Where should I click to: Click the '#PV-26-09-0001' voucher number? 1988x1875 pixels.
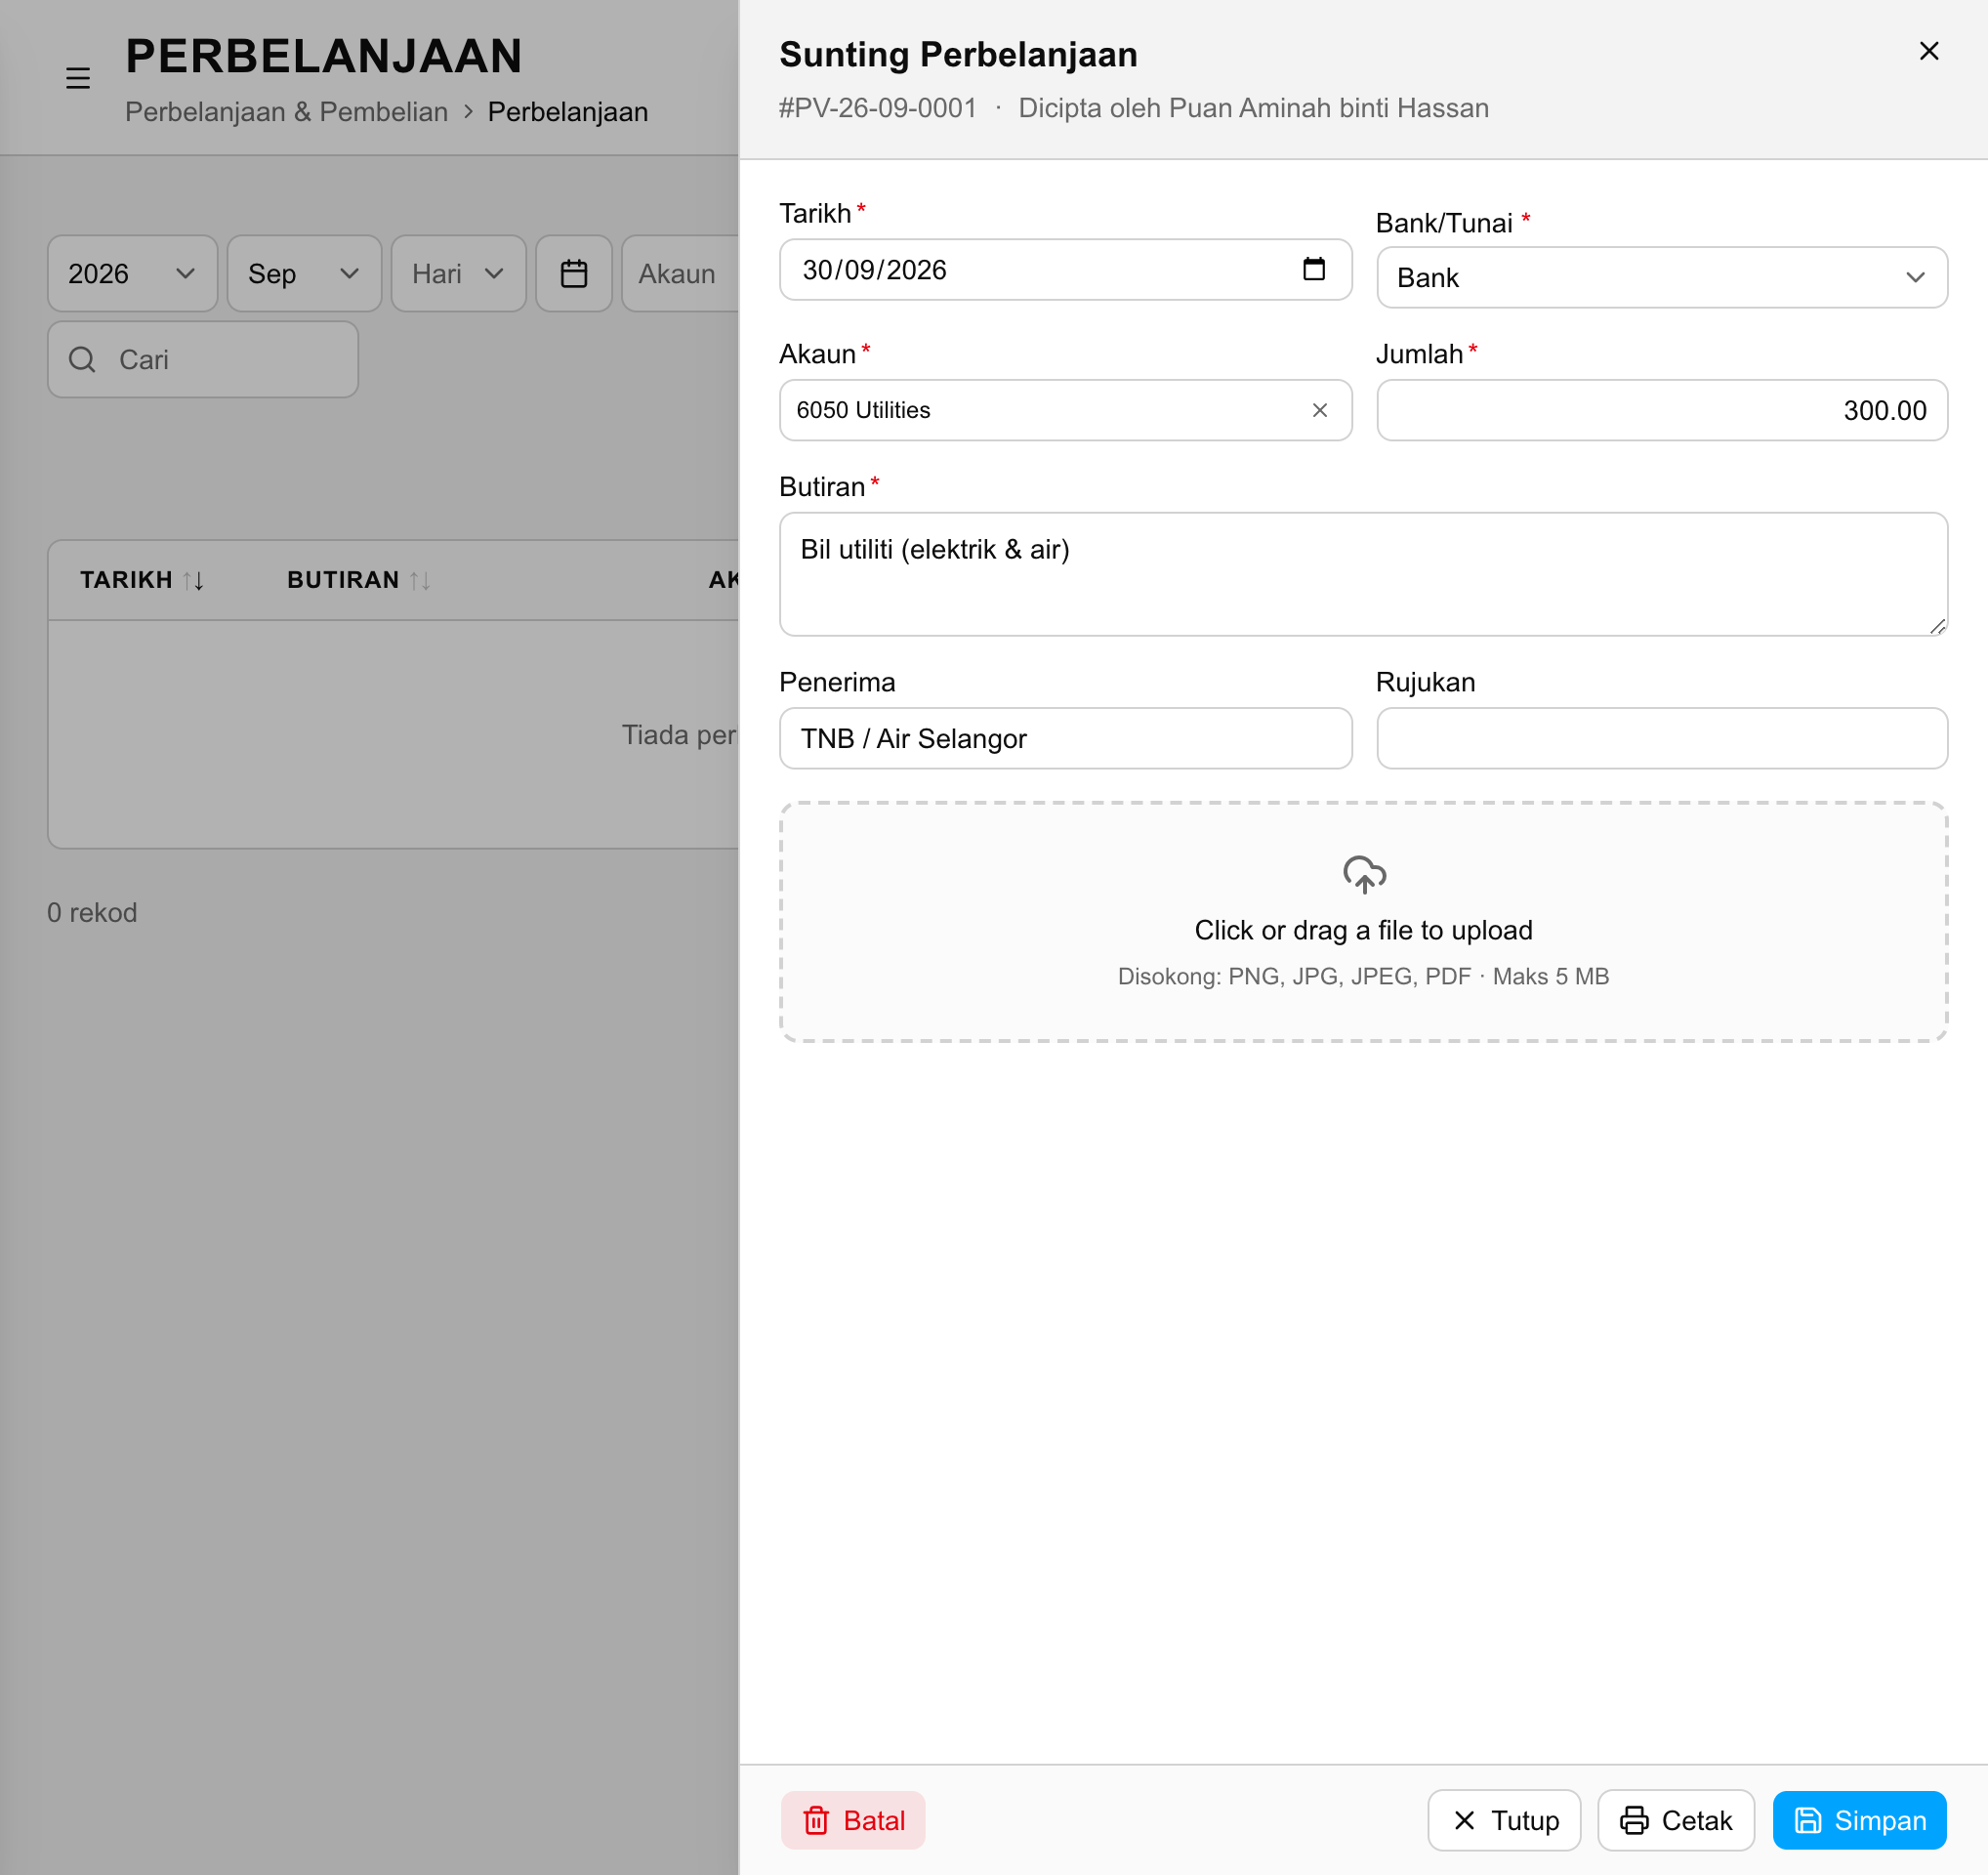coord(877,108)
